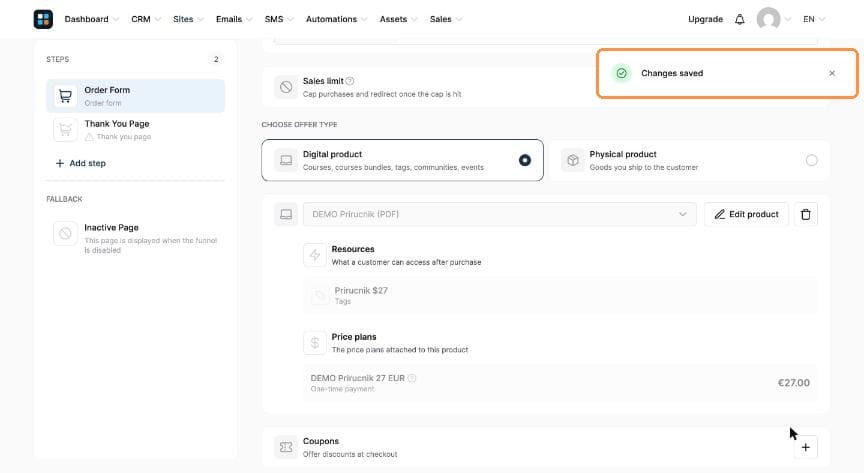Delete product with the trash icon
Viewport: 864px width, 473px height.
806,214
